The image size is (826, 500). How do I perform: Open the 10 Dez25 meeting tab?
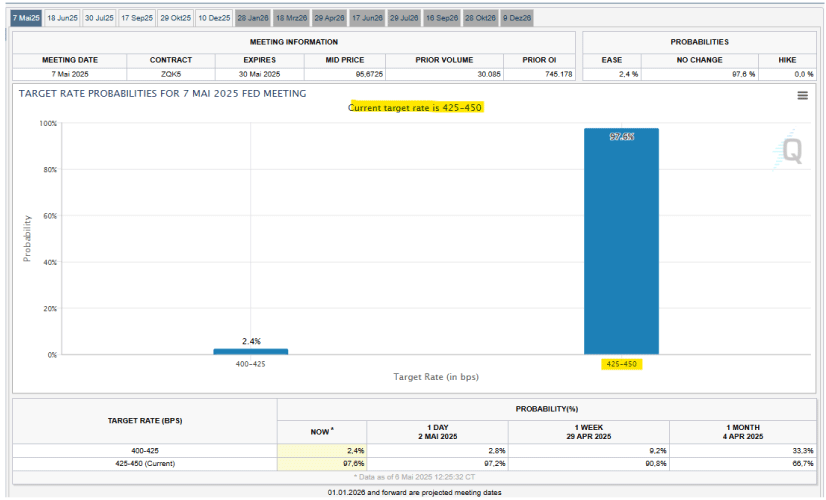[x=213, y=18]
